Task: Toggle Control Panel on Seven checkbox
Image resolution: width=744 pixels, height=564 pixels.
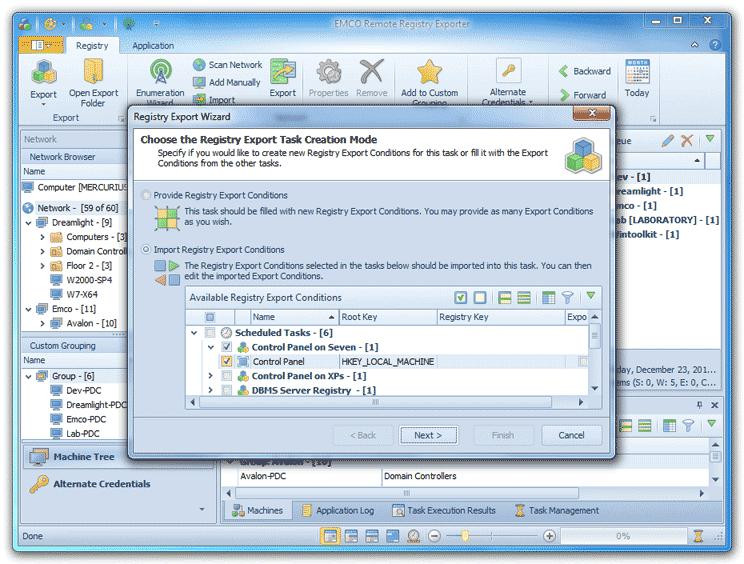Action: [x=226, y=347]
